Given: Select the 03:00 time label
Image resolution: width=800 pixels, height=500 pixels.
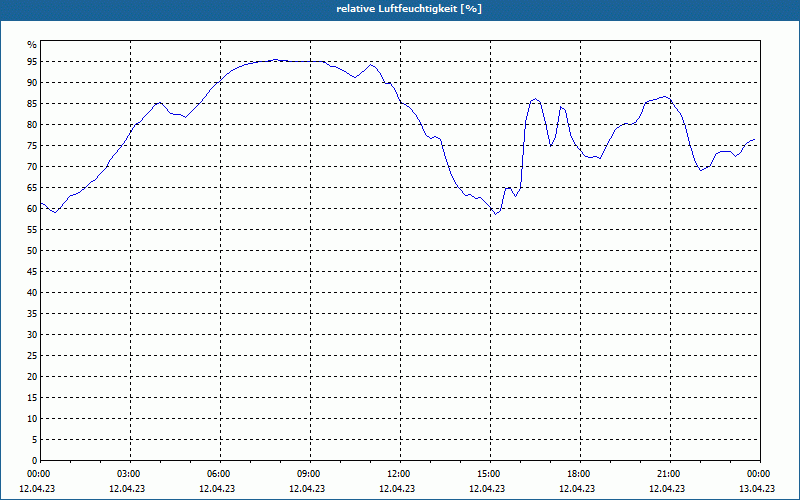Looking at the screenshot, I should pyautogui.click(x=128, y=474).
